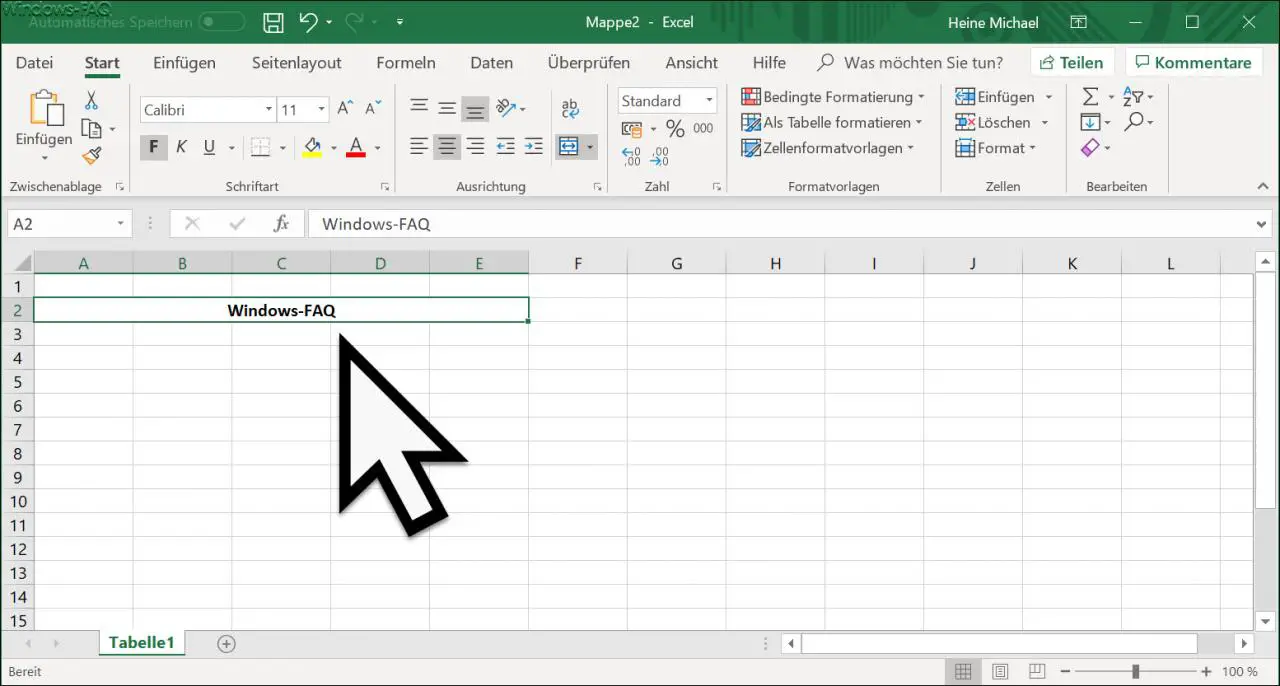Click the Heine Michael account name
This screenshot has width=1280, height=686.
click(x=993, y=22)
